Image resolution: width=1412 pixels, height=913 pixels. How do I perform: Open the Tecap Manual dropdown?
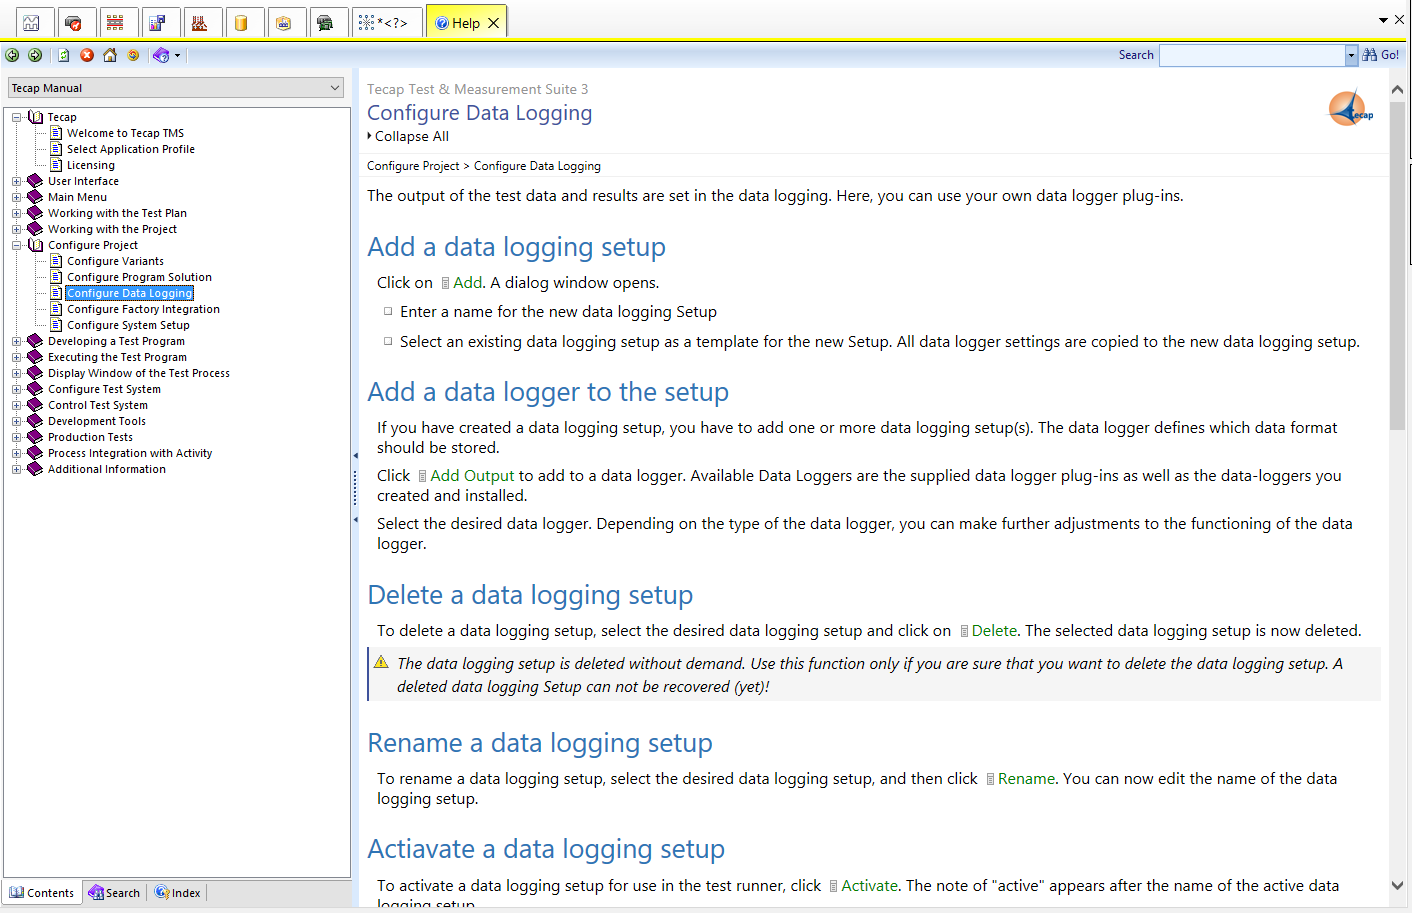tap(176, 88)
